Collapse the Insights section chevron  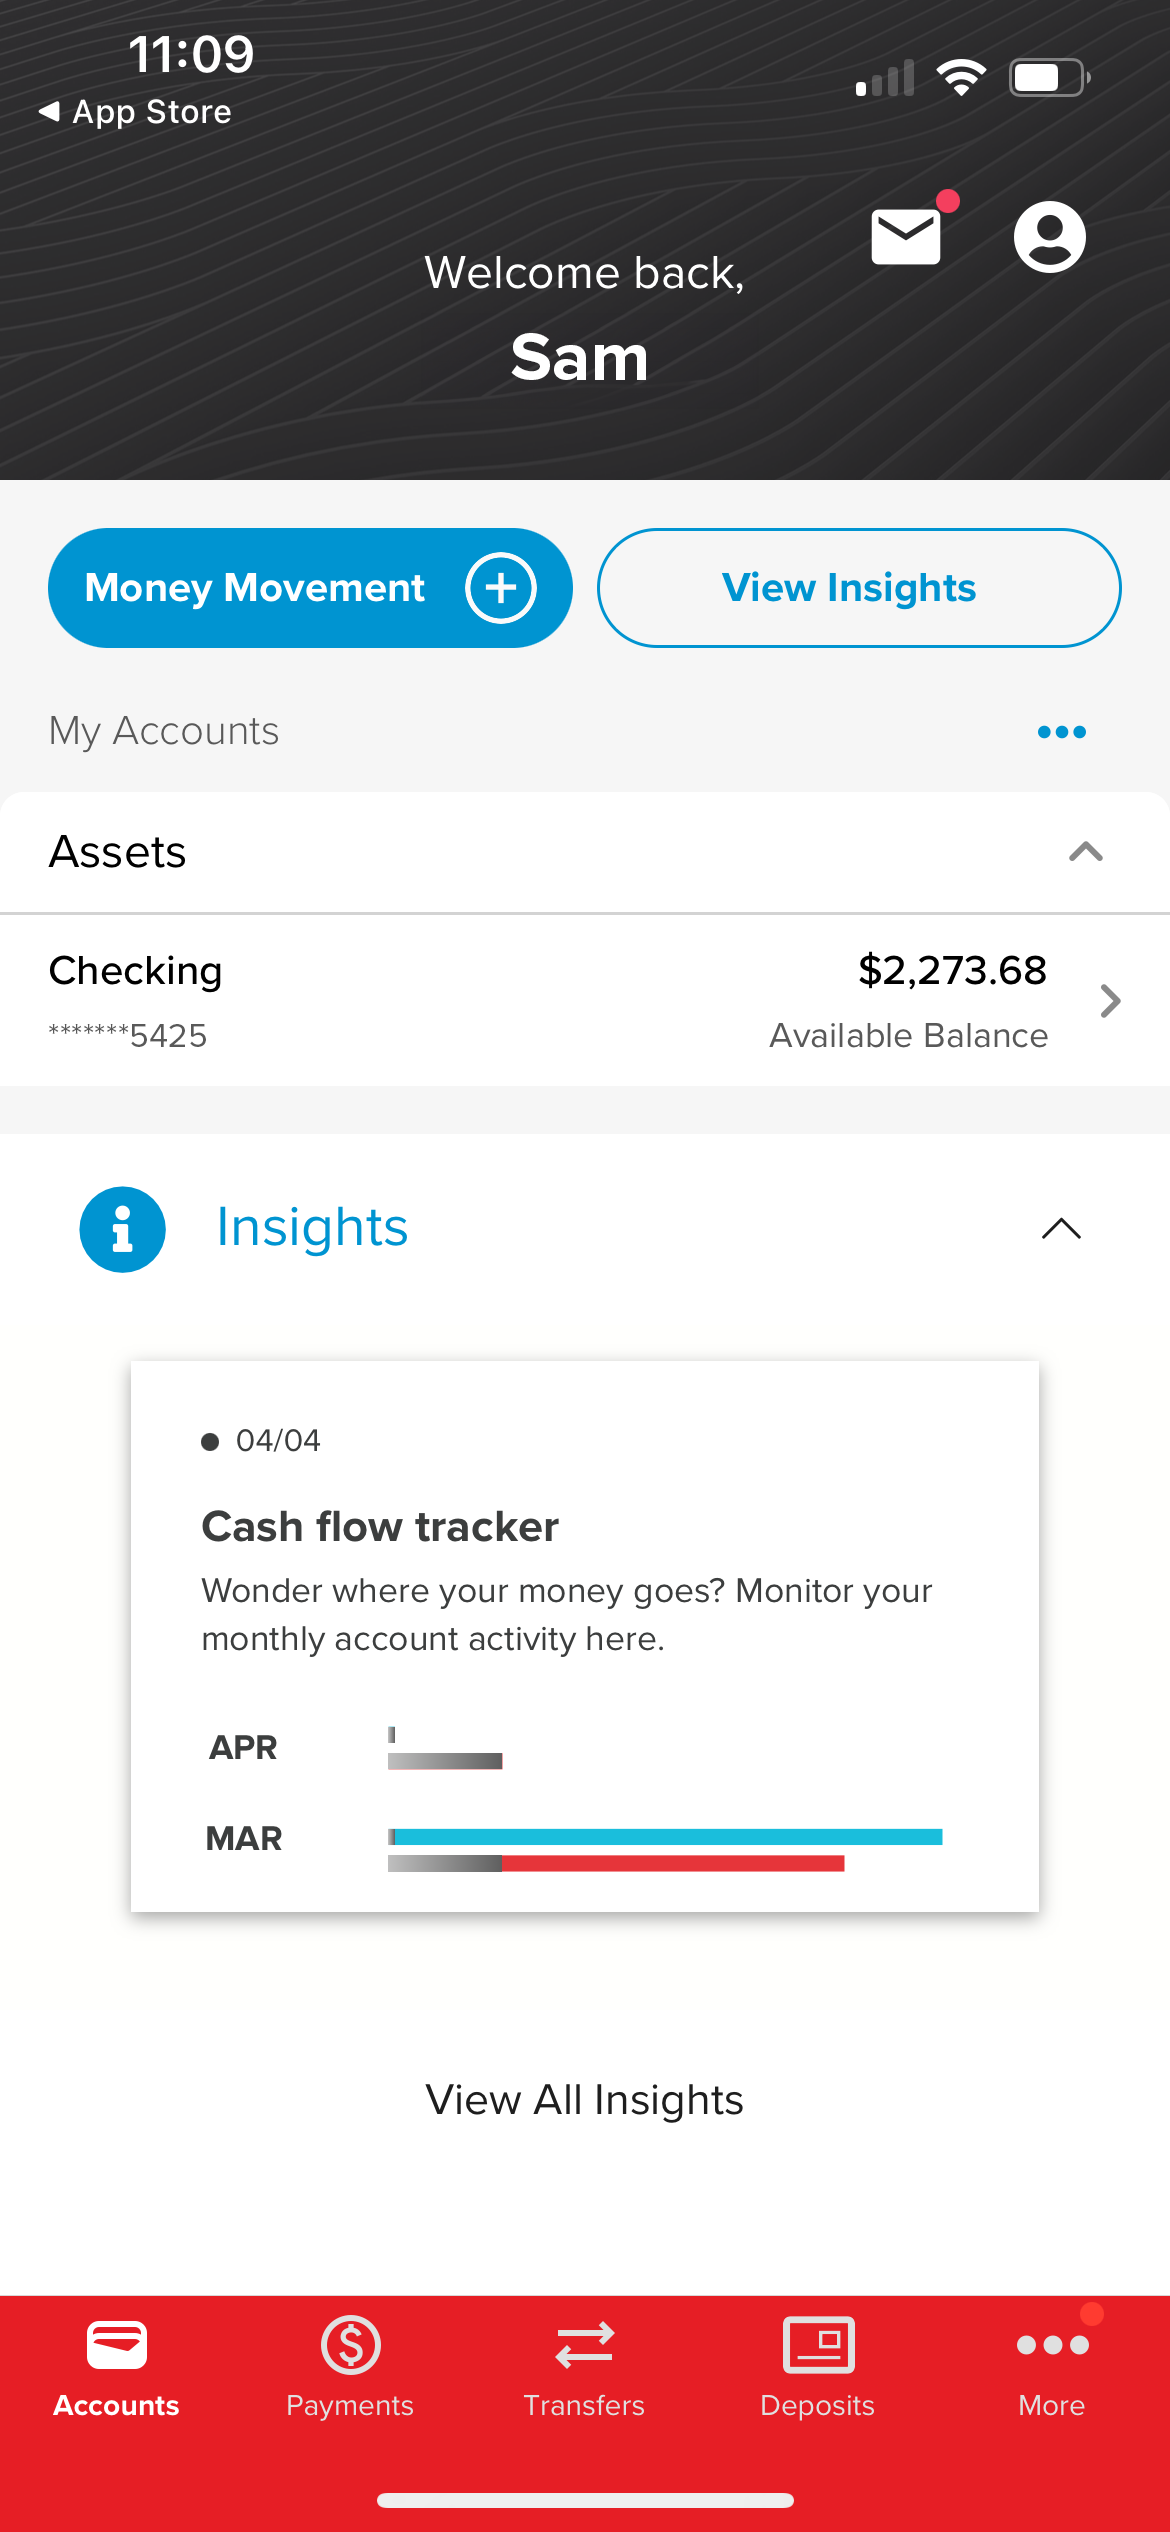[x=1061, y=1229]
